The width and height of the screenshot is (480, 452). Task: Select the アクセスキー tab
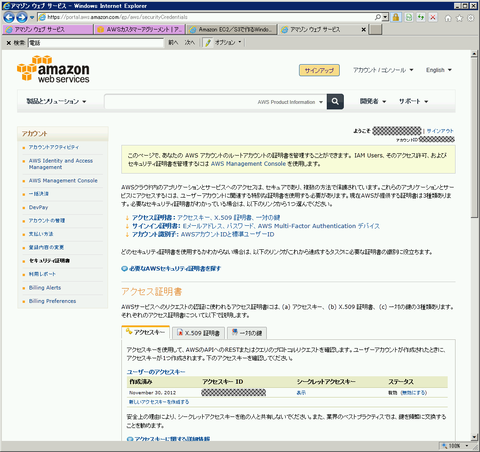(146, 332)
